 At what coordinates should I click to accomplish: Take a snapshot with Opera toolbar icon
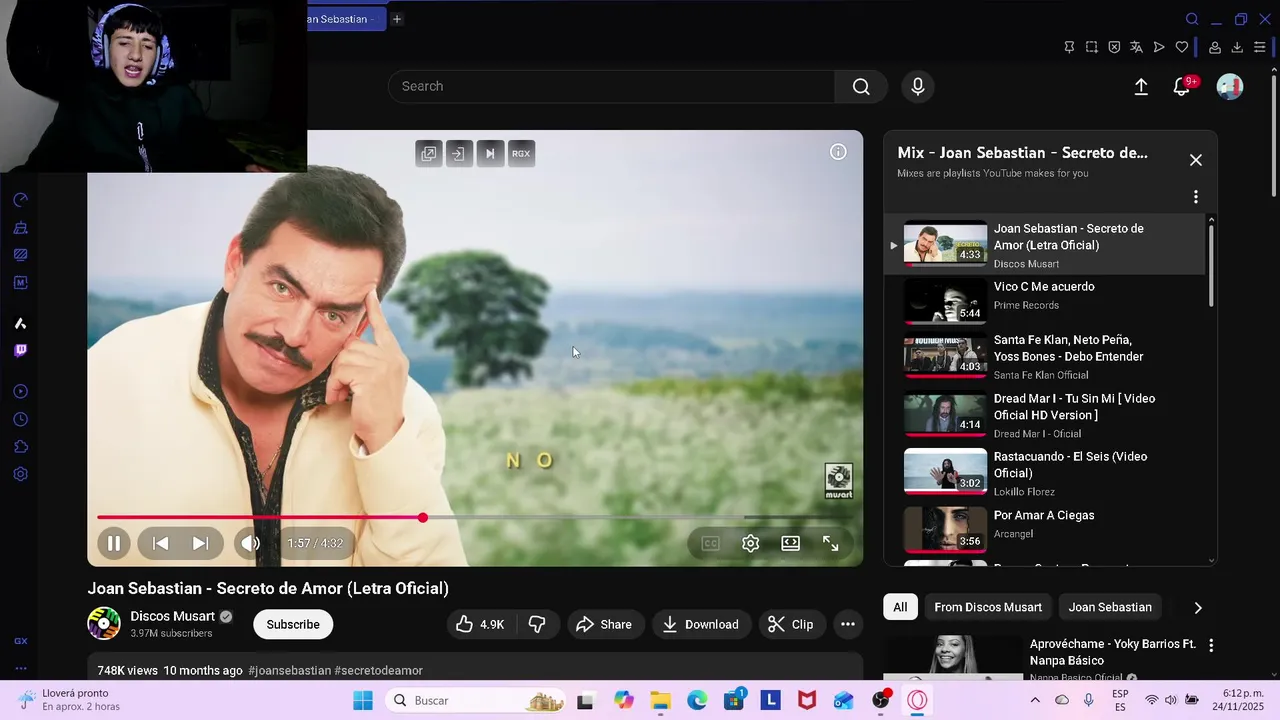click(1092, 47)
